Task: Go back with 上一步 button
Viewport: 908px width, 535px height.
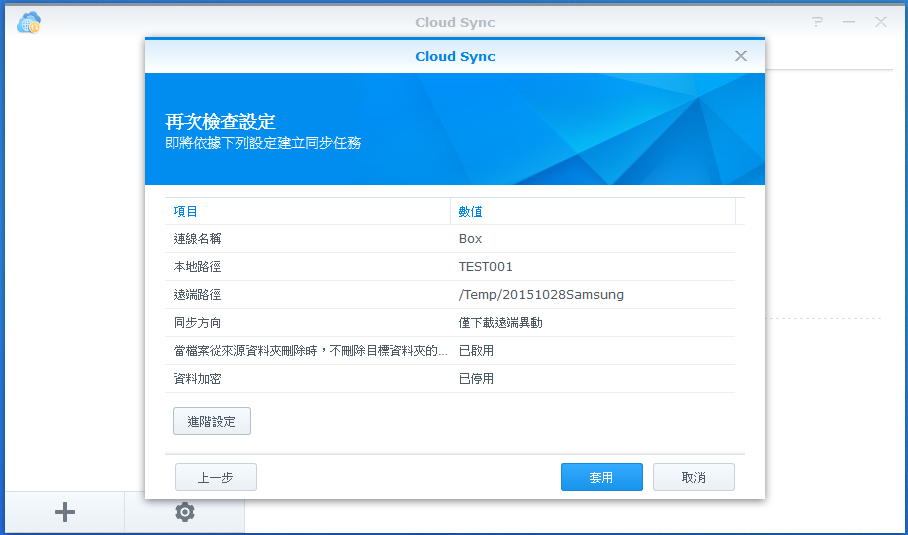Action: [x=216, y=477]
